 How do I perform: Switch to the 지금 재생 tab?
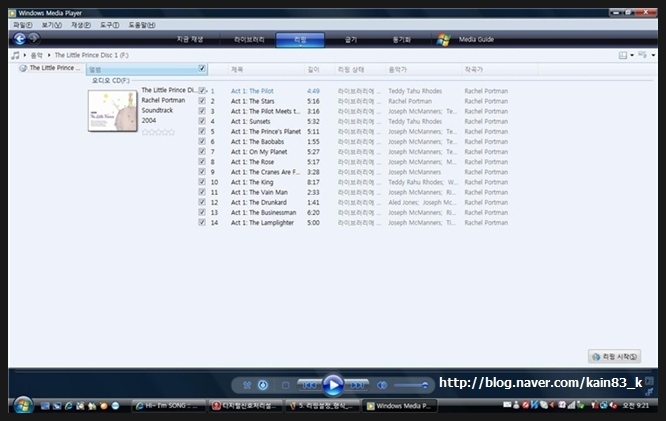(x=190, y=40)
